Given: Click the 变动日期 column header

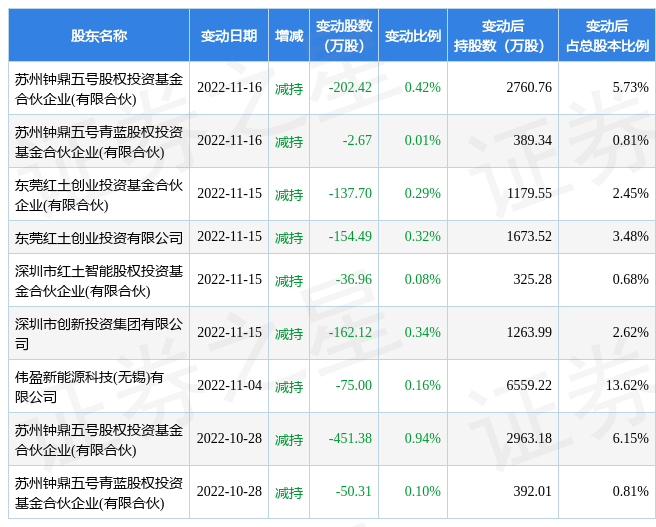Looking at the screenshot, I should 229,36.
